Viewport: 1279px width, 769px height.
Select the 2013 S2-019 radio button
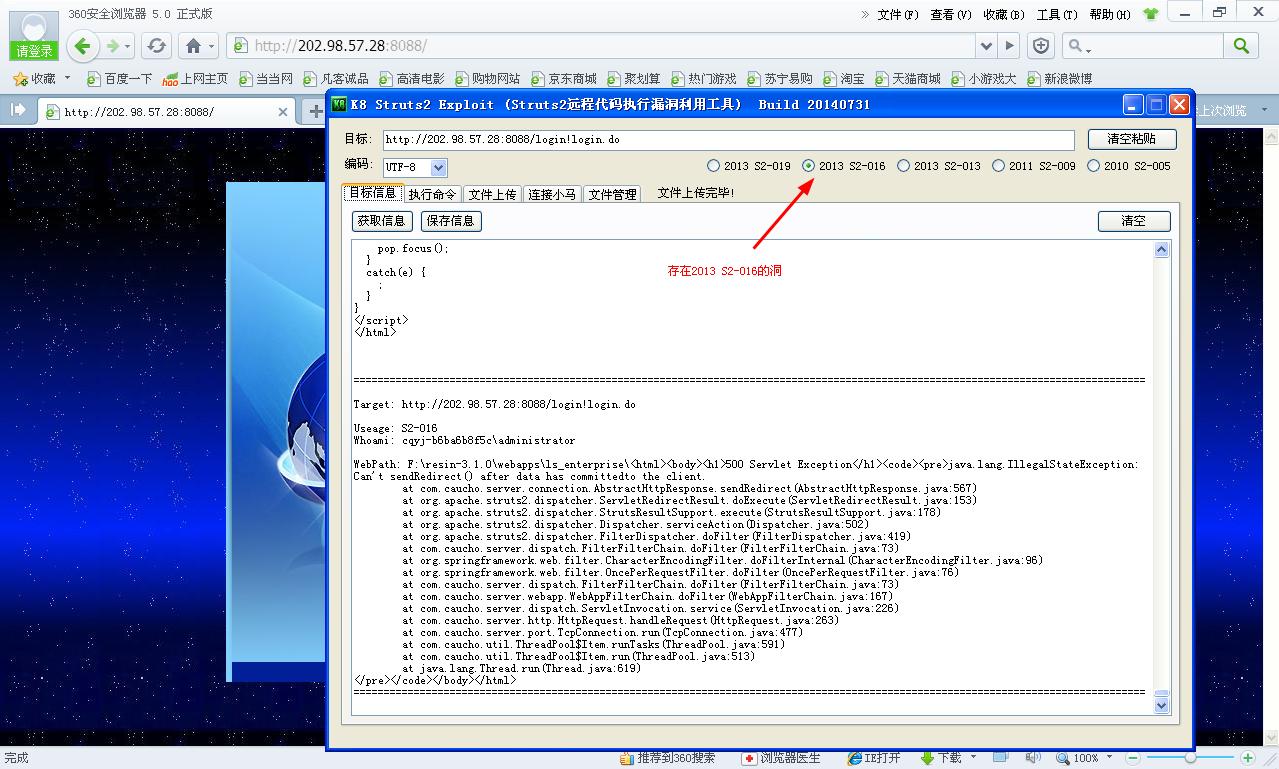tap(713, 166)
